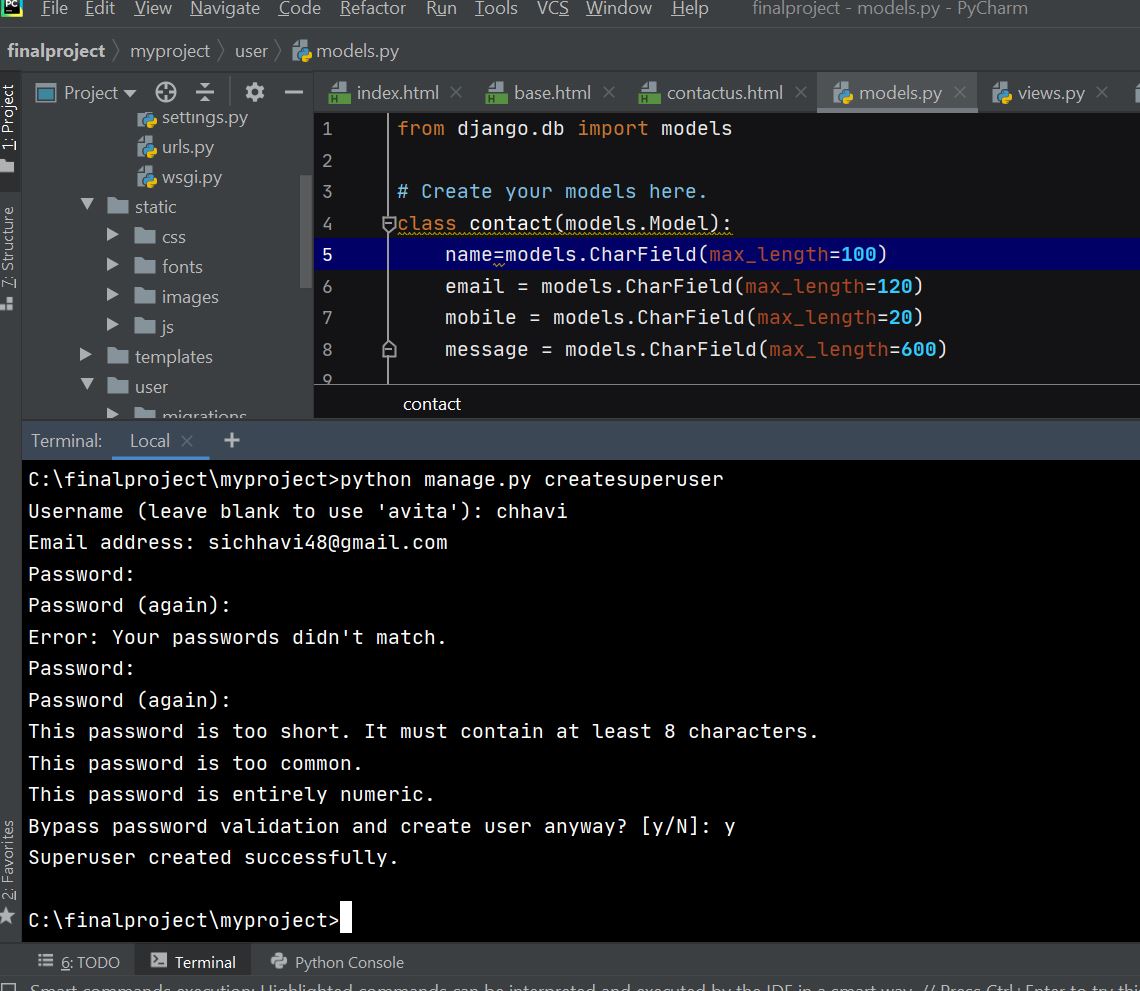Close the index.html tab

(456, 92)
